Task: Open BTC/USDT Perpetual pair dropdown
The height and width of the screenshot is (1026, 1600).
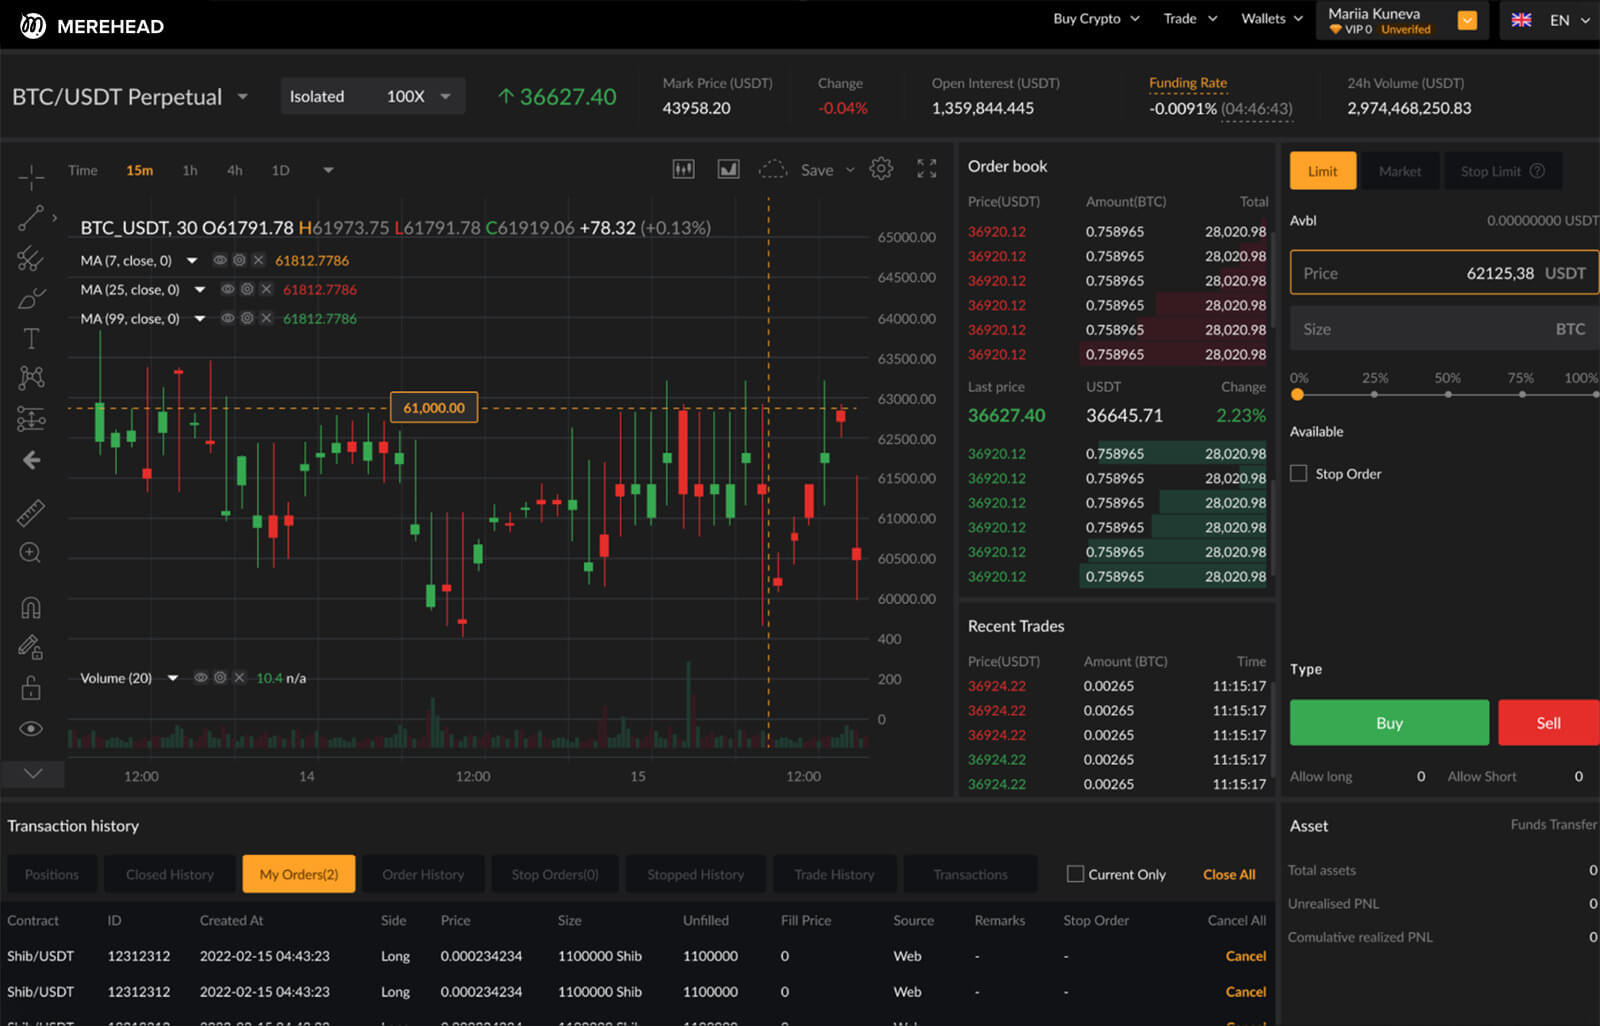Action: (242, 97)
